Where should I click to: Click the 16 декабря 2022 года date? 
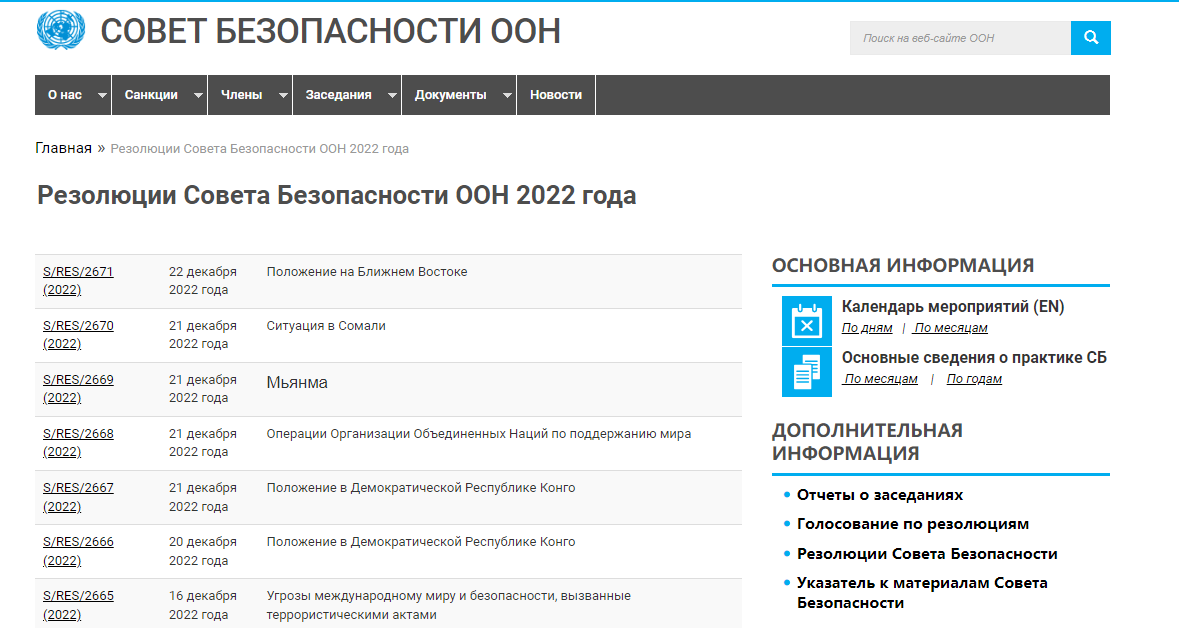point(203,605)
